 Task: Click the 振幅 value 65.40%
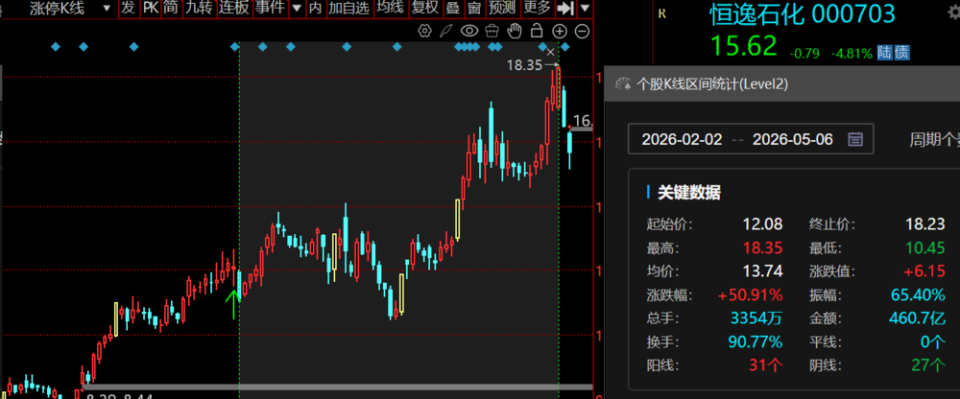click(918, 295)
